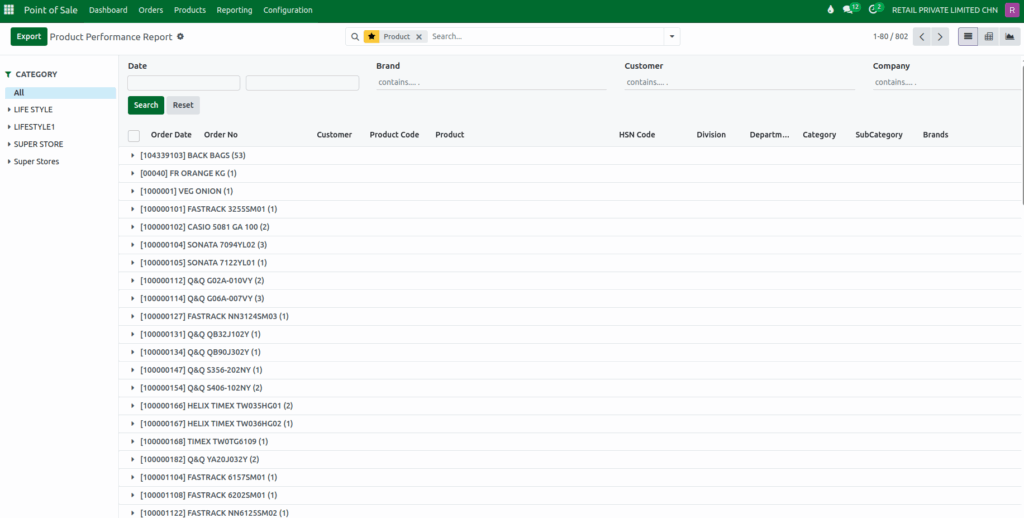Select the All category

coord(61,93)
